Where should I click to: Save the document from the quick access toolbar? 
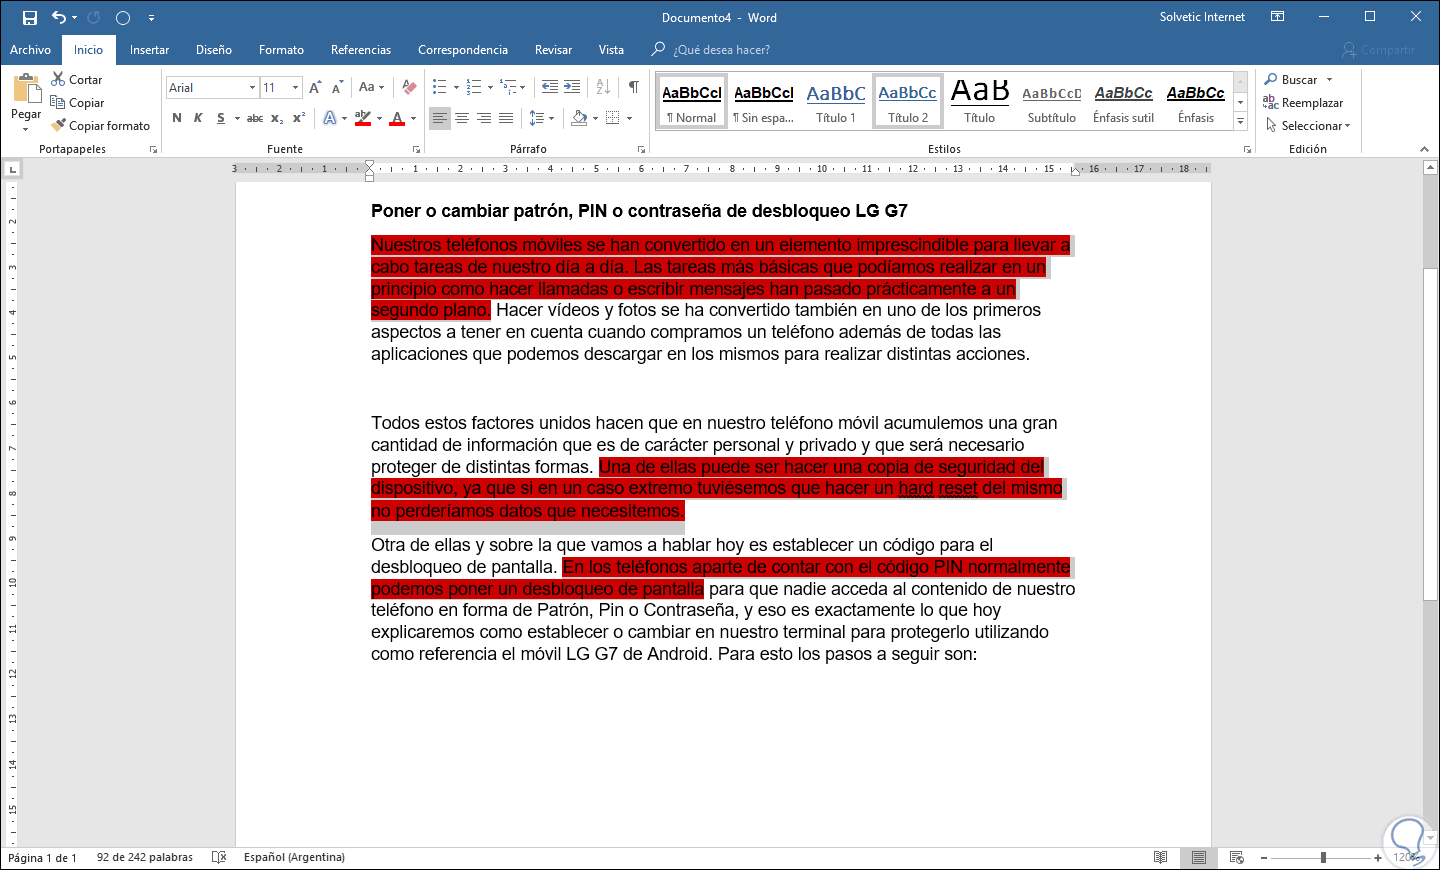30,17
